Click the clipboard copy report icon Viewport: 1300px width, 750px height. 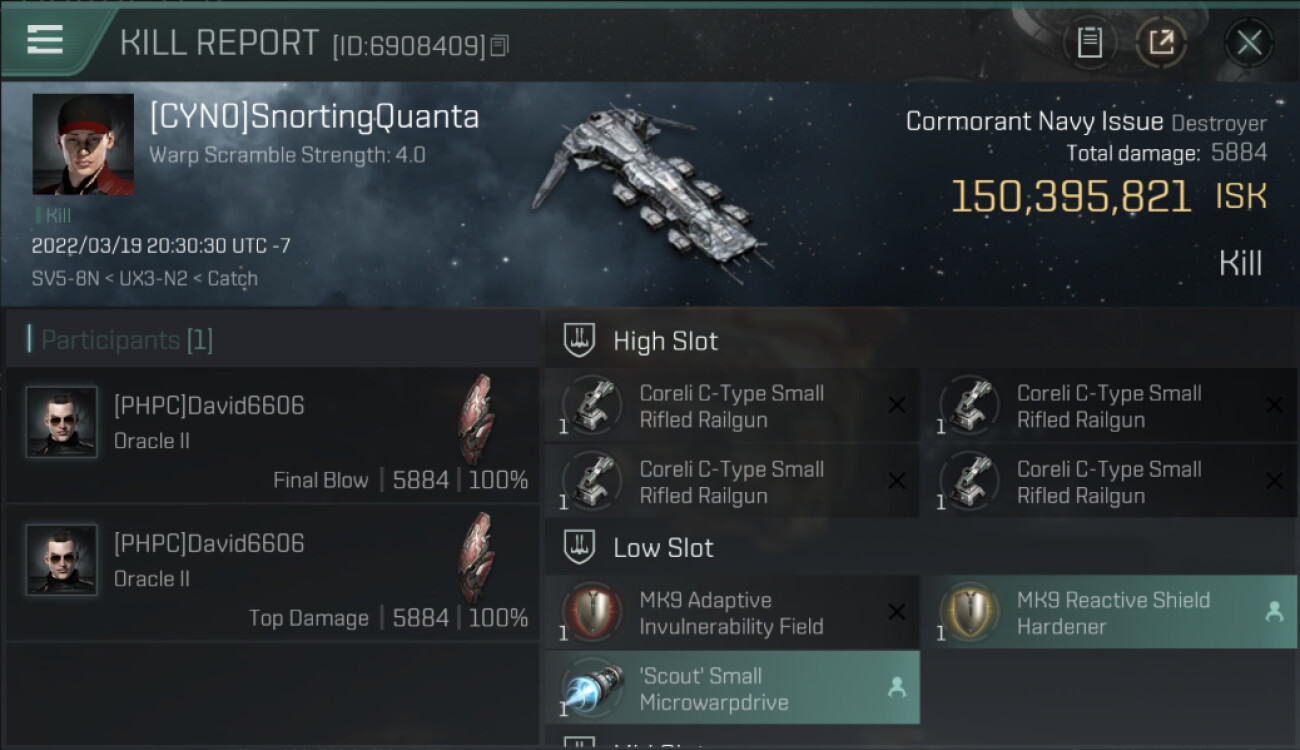(x=1089, y=43)
